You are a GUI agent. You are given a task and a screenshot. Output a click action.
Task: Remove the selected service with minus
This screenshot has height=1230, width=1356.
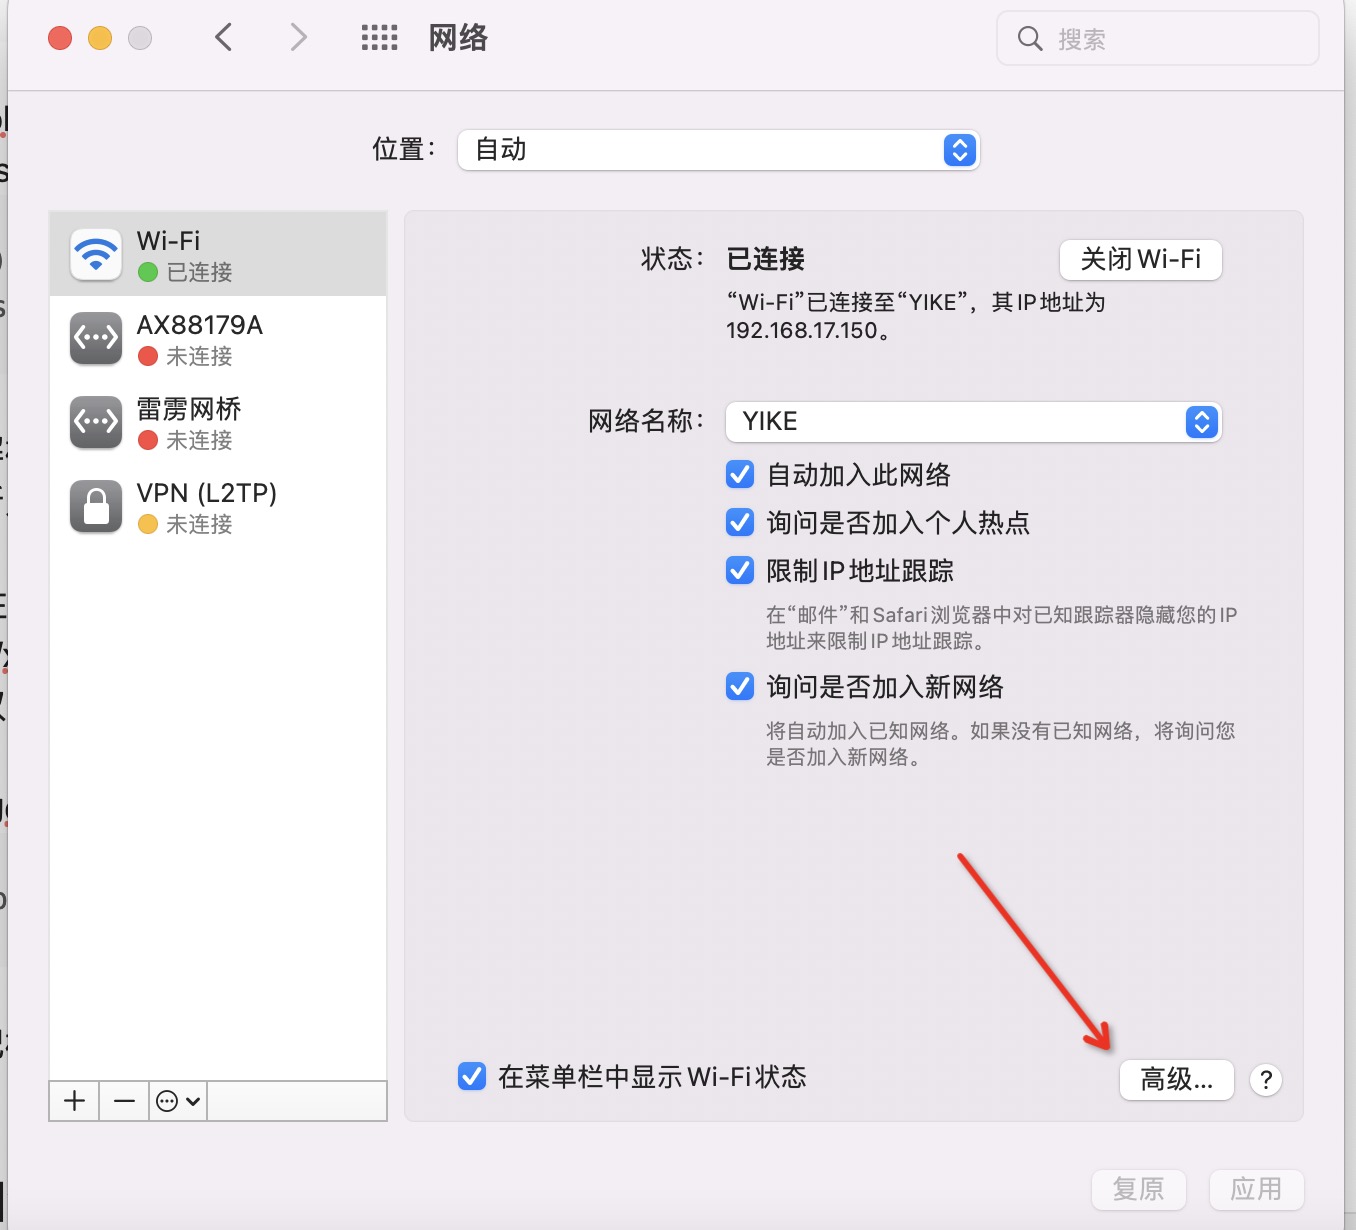click(124, 1101)
